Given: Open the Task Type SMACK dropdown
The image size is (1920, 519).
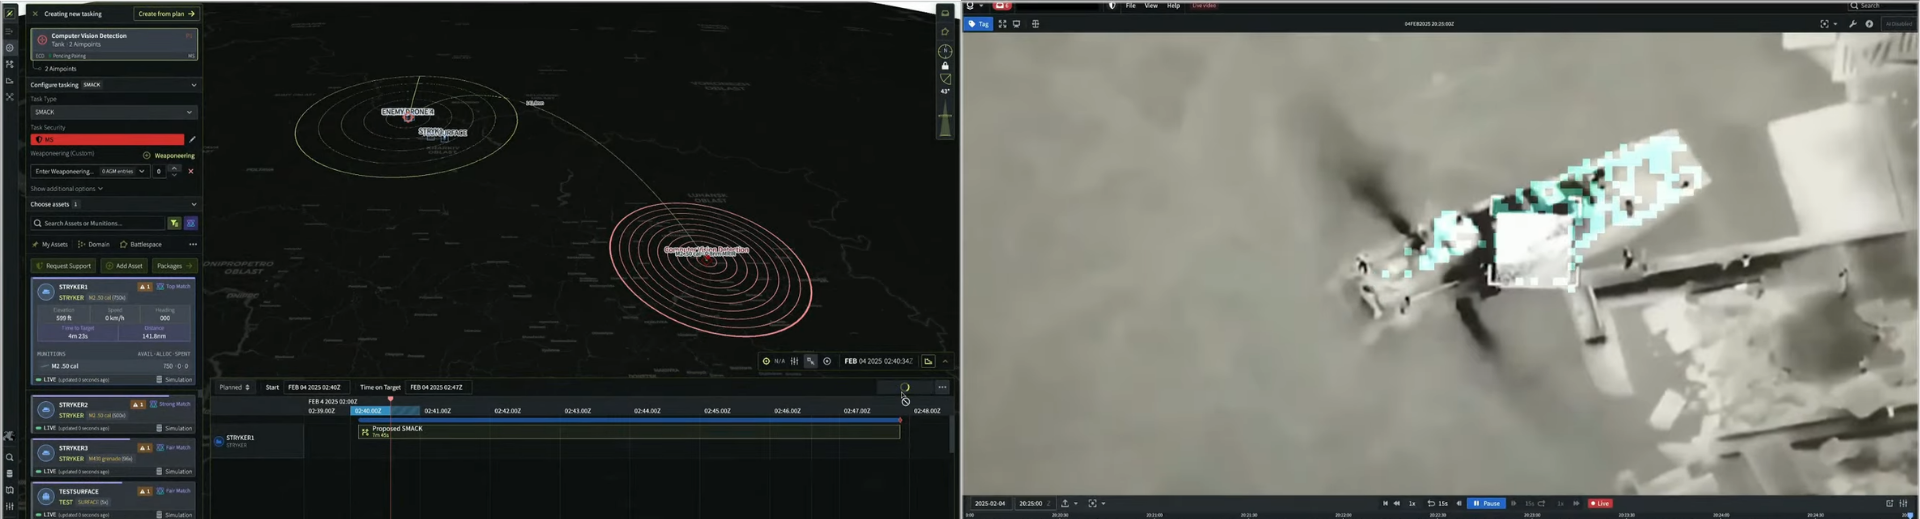Looking at the screenshot, I should click(113, 112).
